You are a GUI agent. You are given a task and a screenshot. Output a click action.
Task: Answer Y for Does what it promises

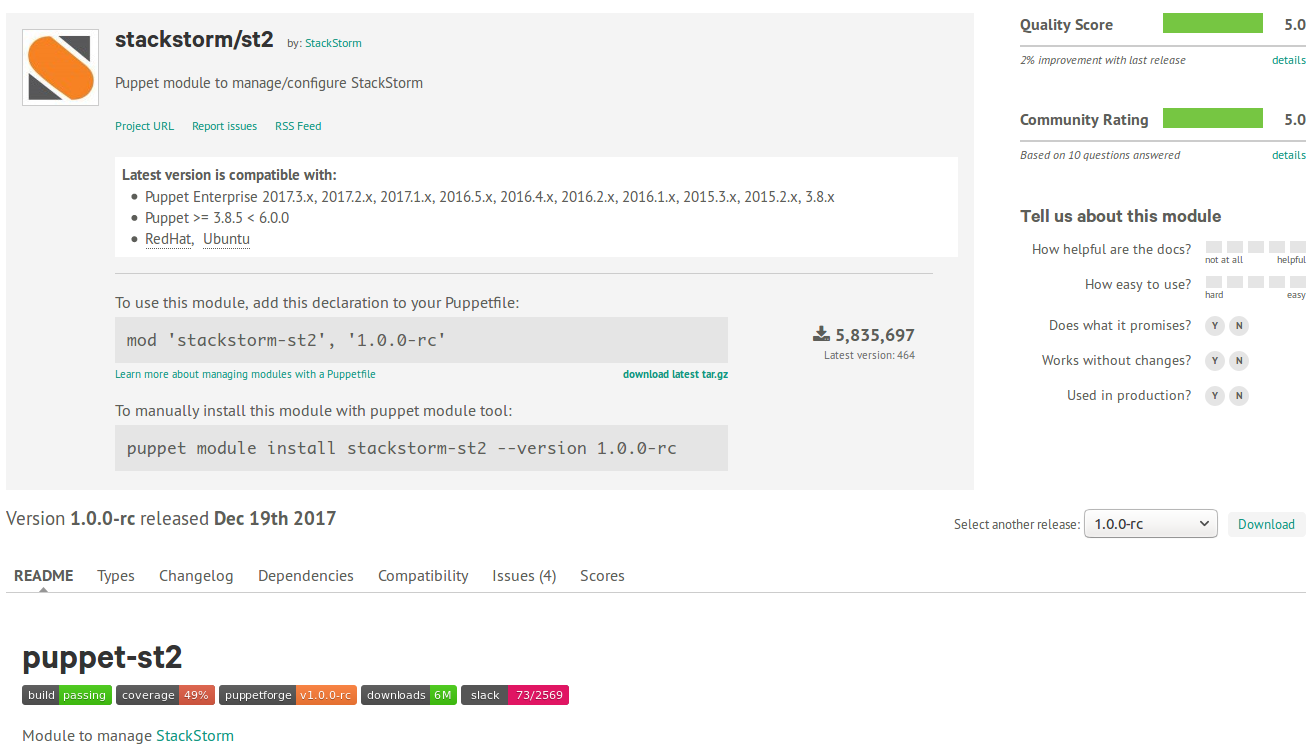pos(1214,326)
